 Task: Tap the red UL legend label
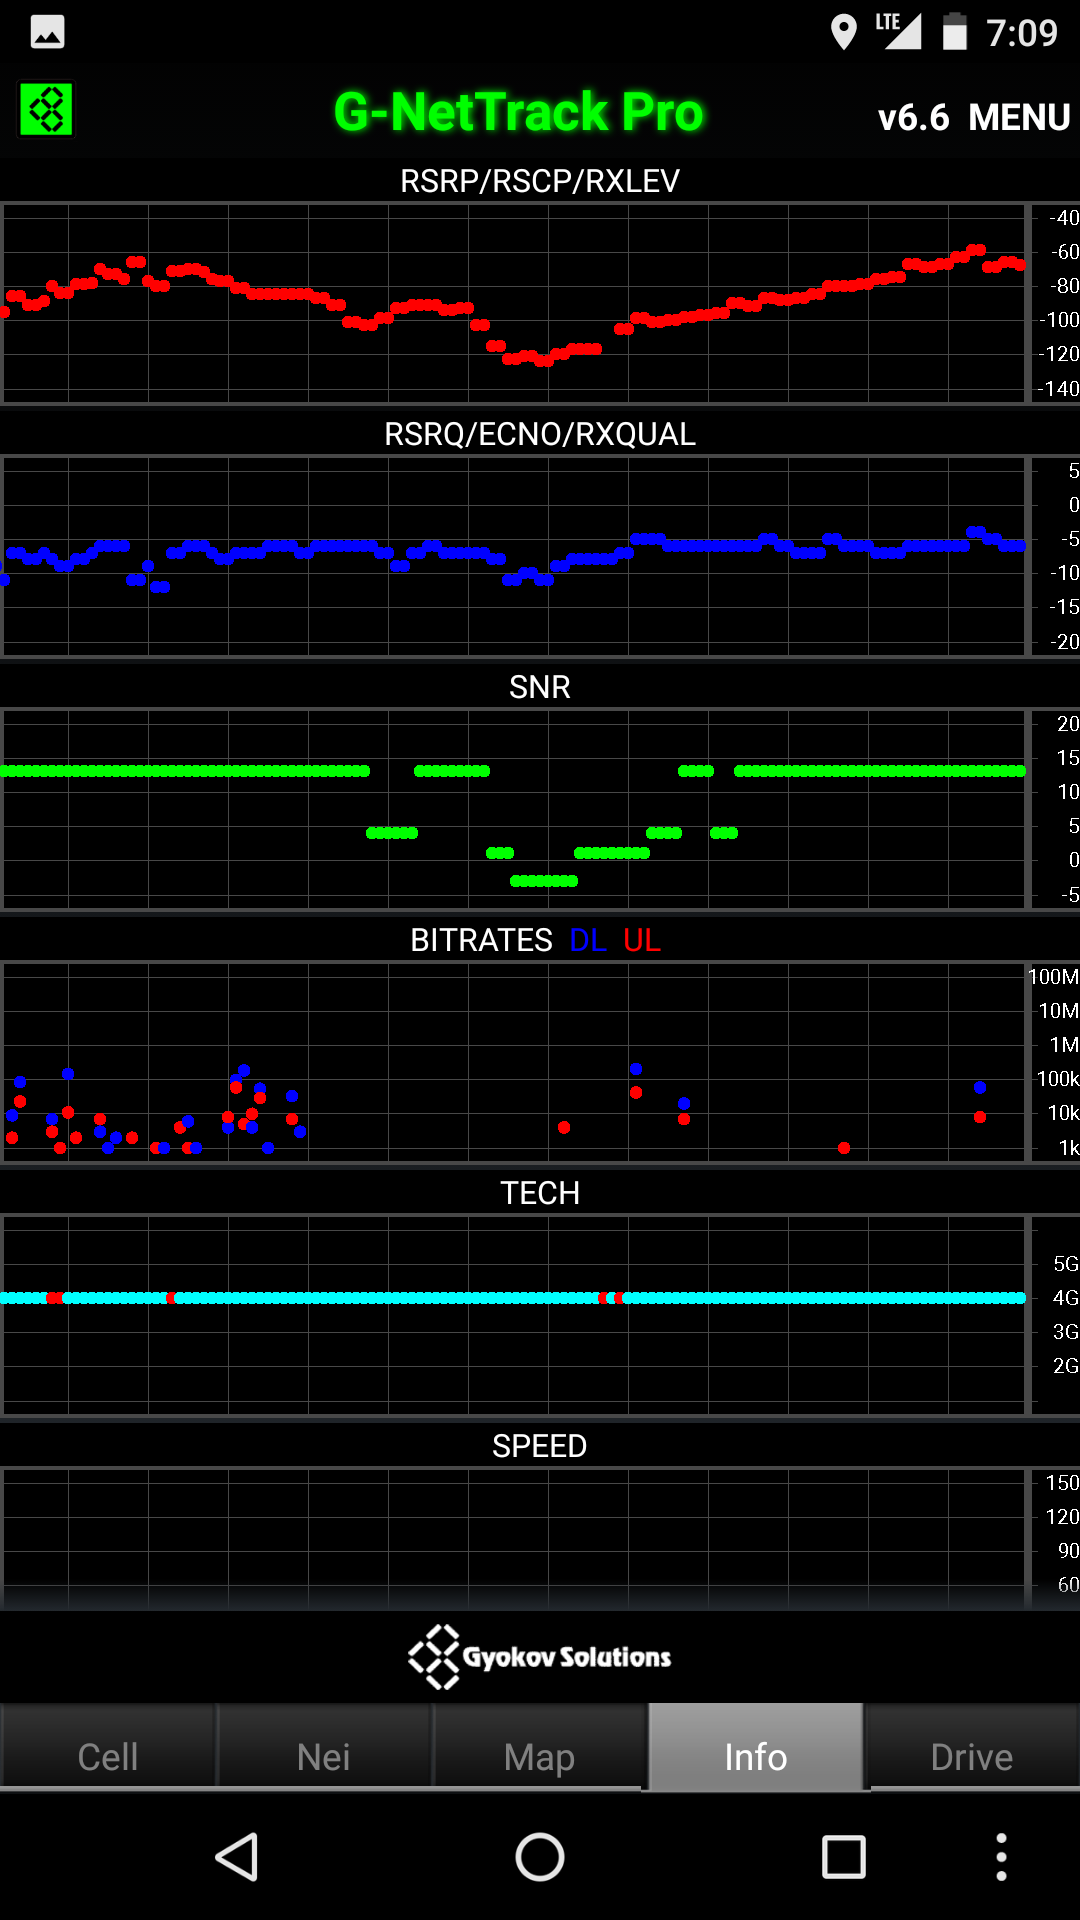click(x=642, y=940)
